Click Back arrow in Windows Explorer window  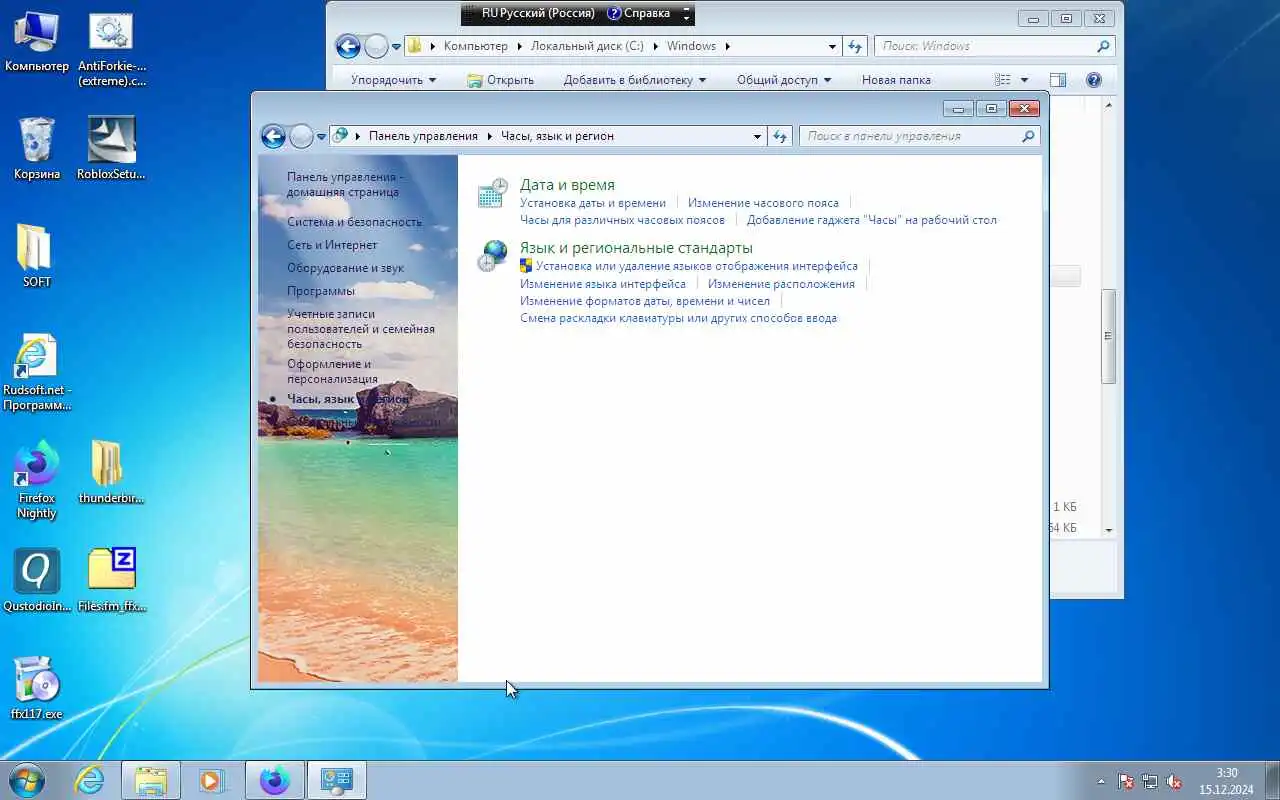tap(348, 46)
